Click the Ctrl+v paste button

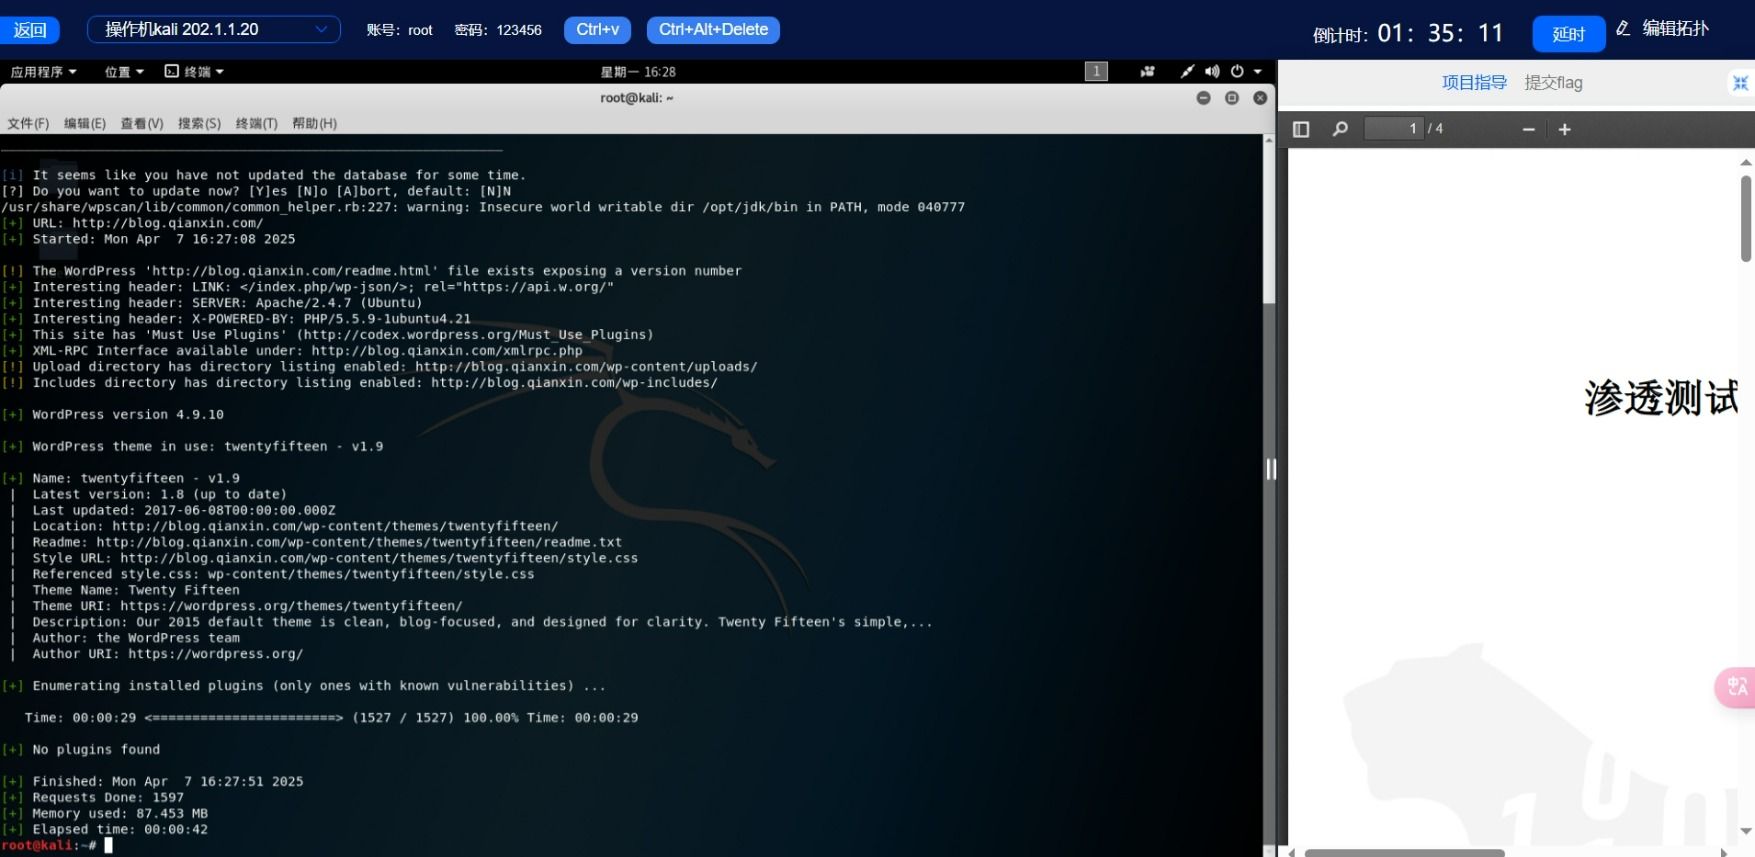click(x=597, y=30)
